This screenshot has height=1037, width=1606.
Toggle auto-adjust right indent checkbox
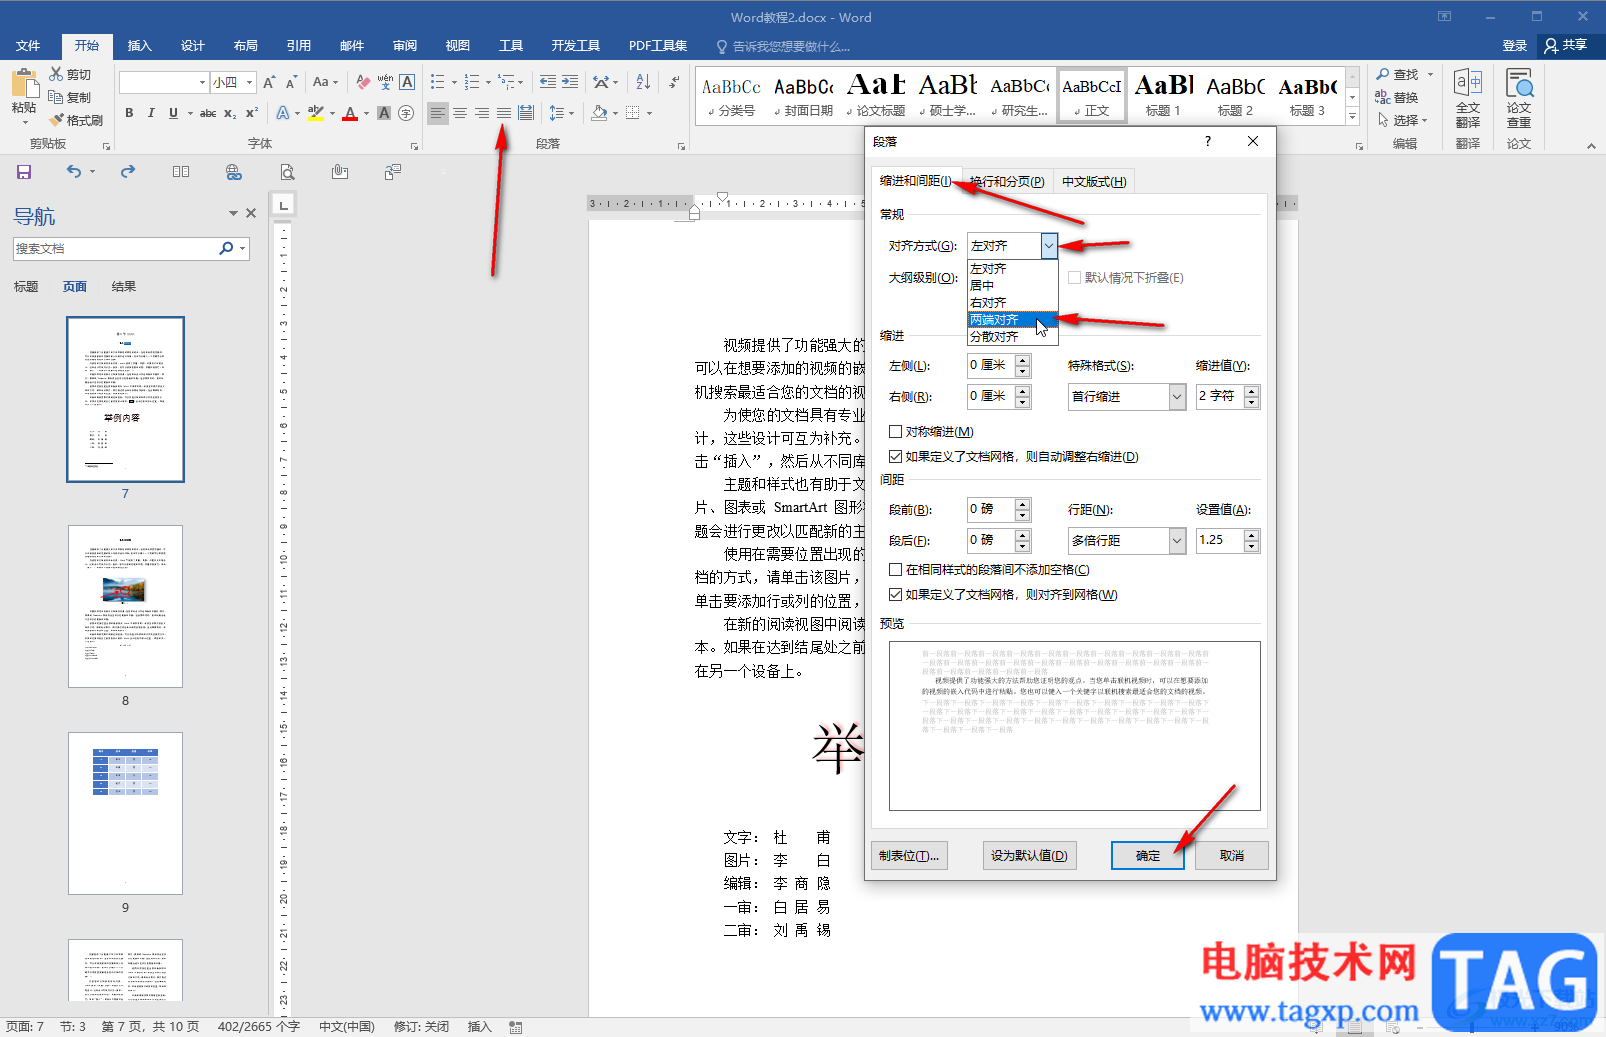[x=896, y=456]
